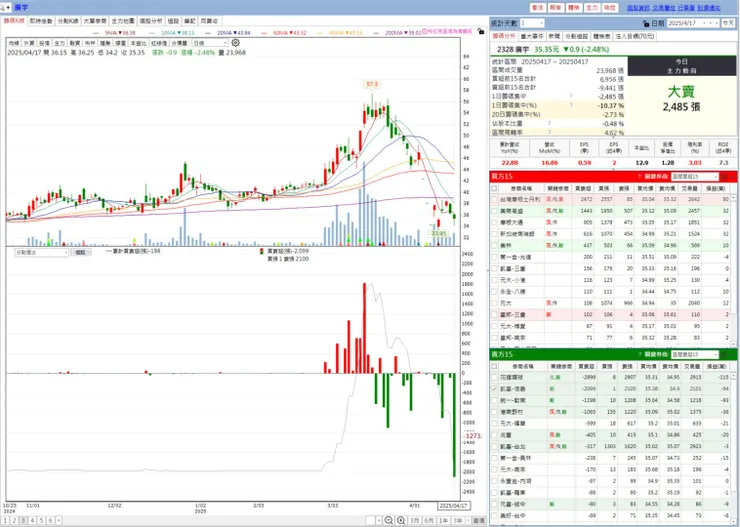Set chart range with 6月 button
The width and height of the screenshot is (740, 527).
(x=429, y=520)
